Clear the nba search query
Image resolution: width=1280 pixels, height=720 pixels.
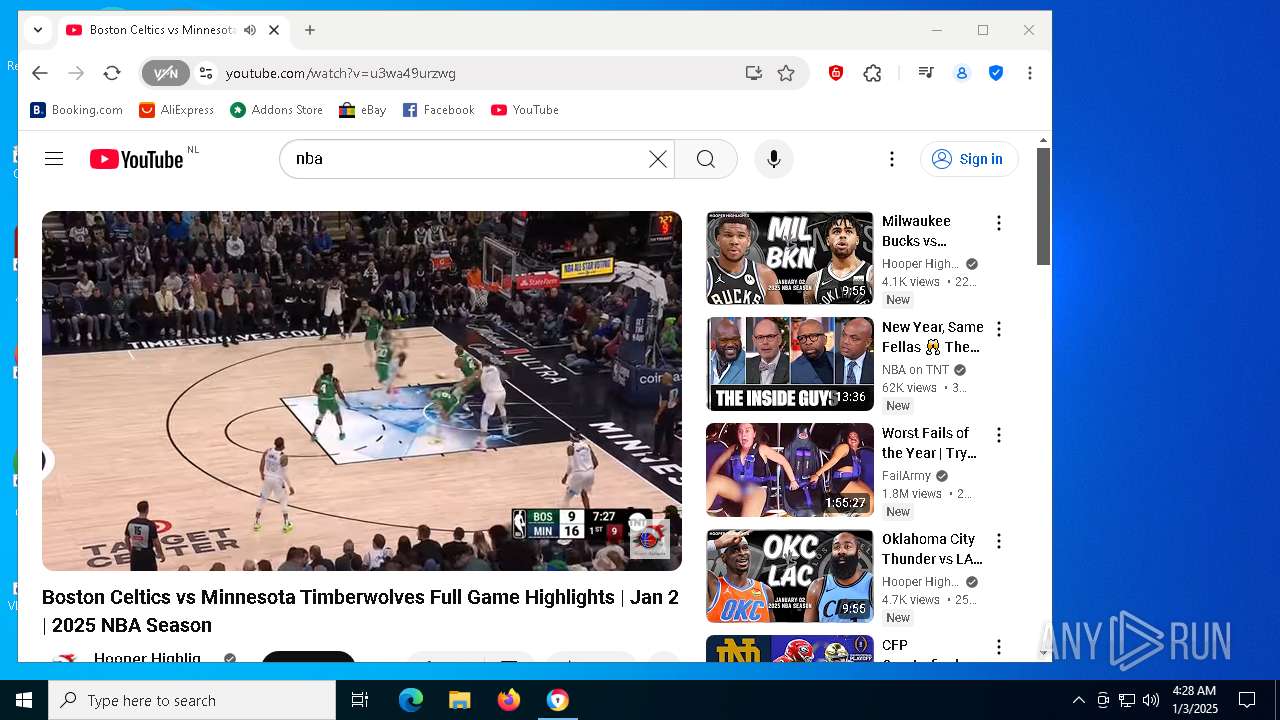[657, 159]
